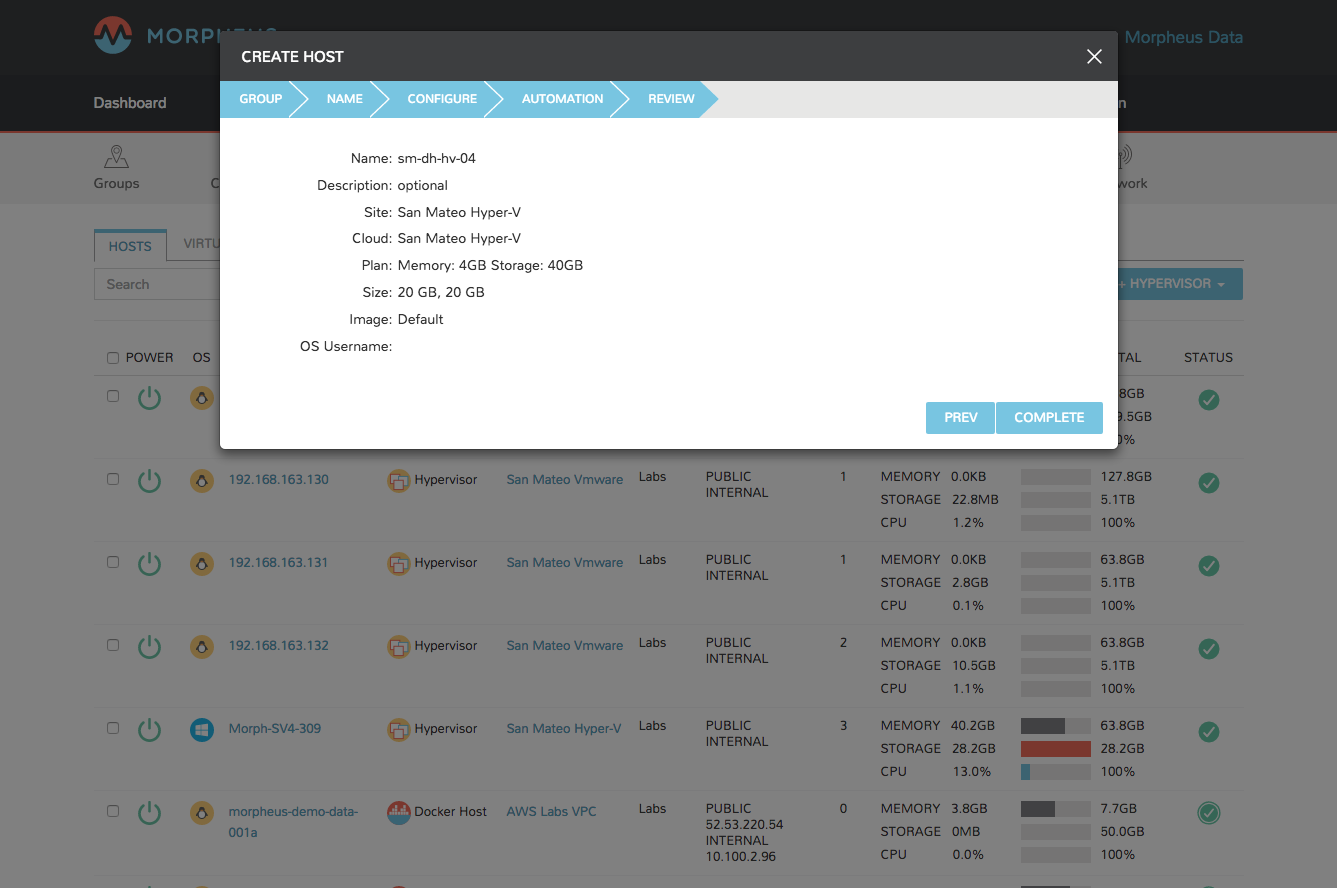Select the Review wizard step

tap(671, 99)
